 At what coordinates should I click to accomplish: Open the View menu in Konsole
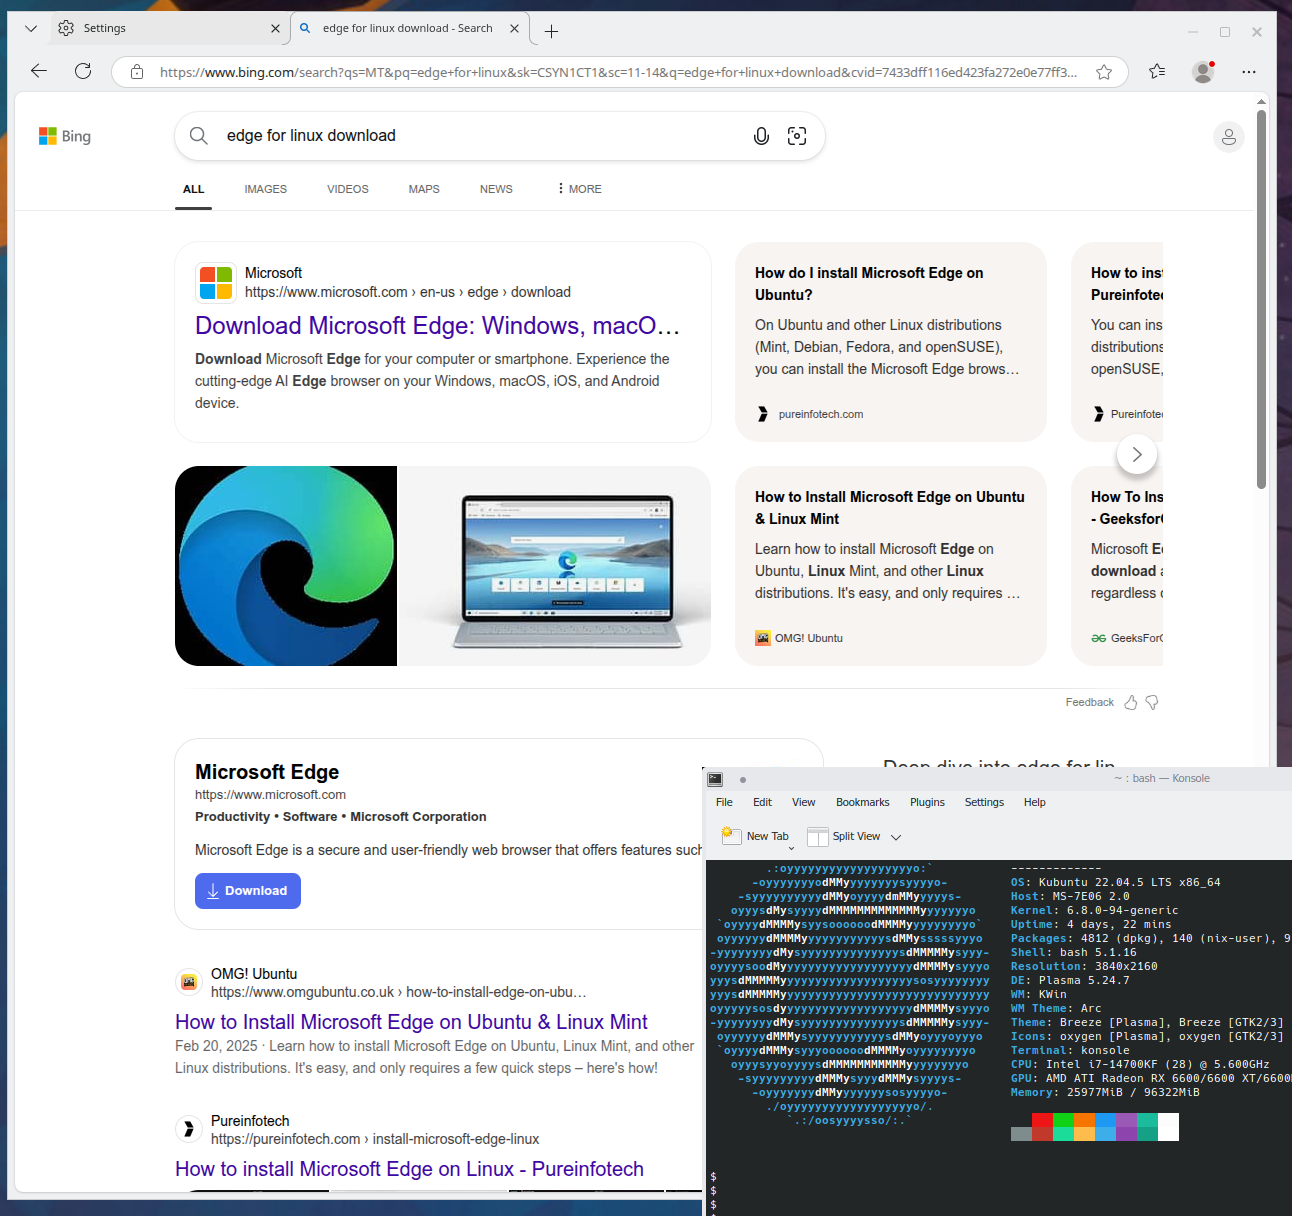click(x=804, y=802)
